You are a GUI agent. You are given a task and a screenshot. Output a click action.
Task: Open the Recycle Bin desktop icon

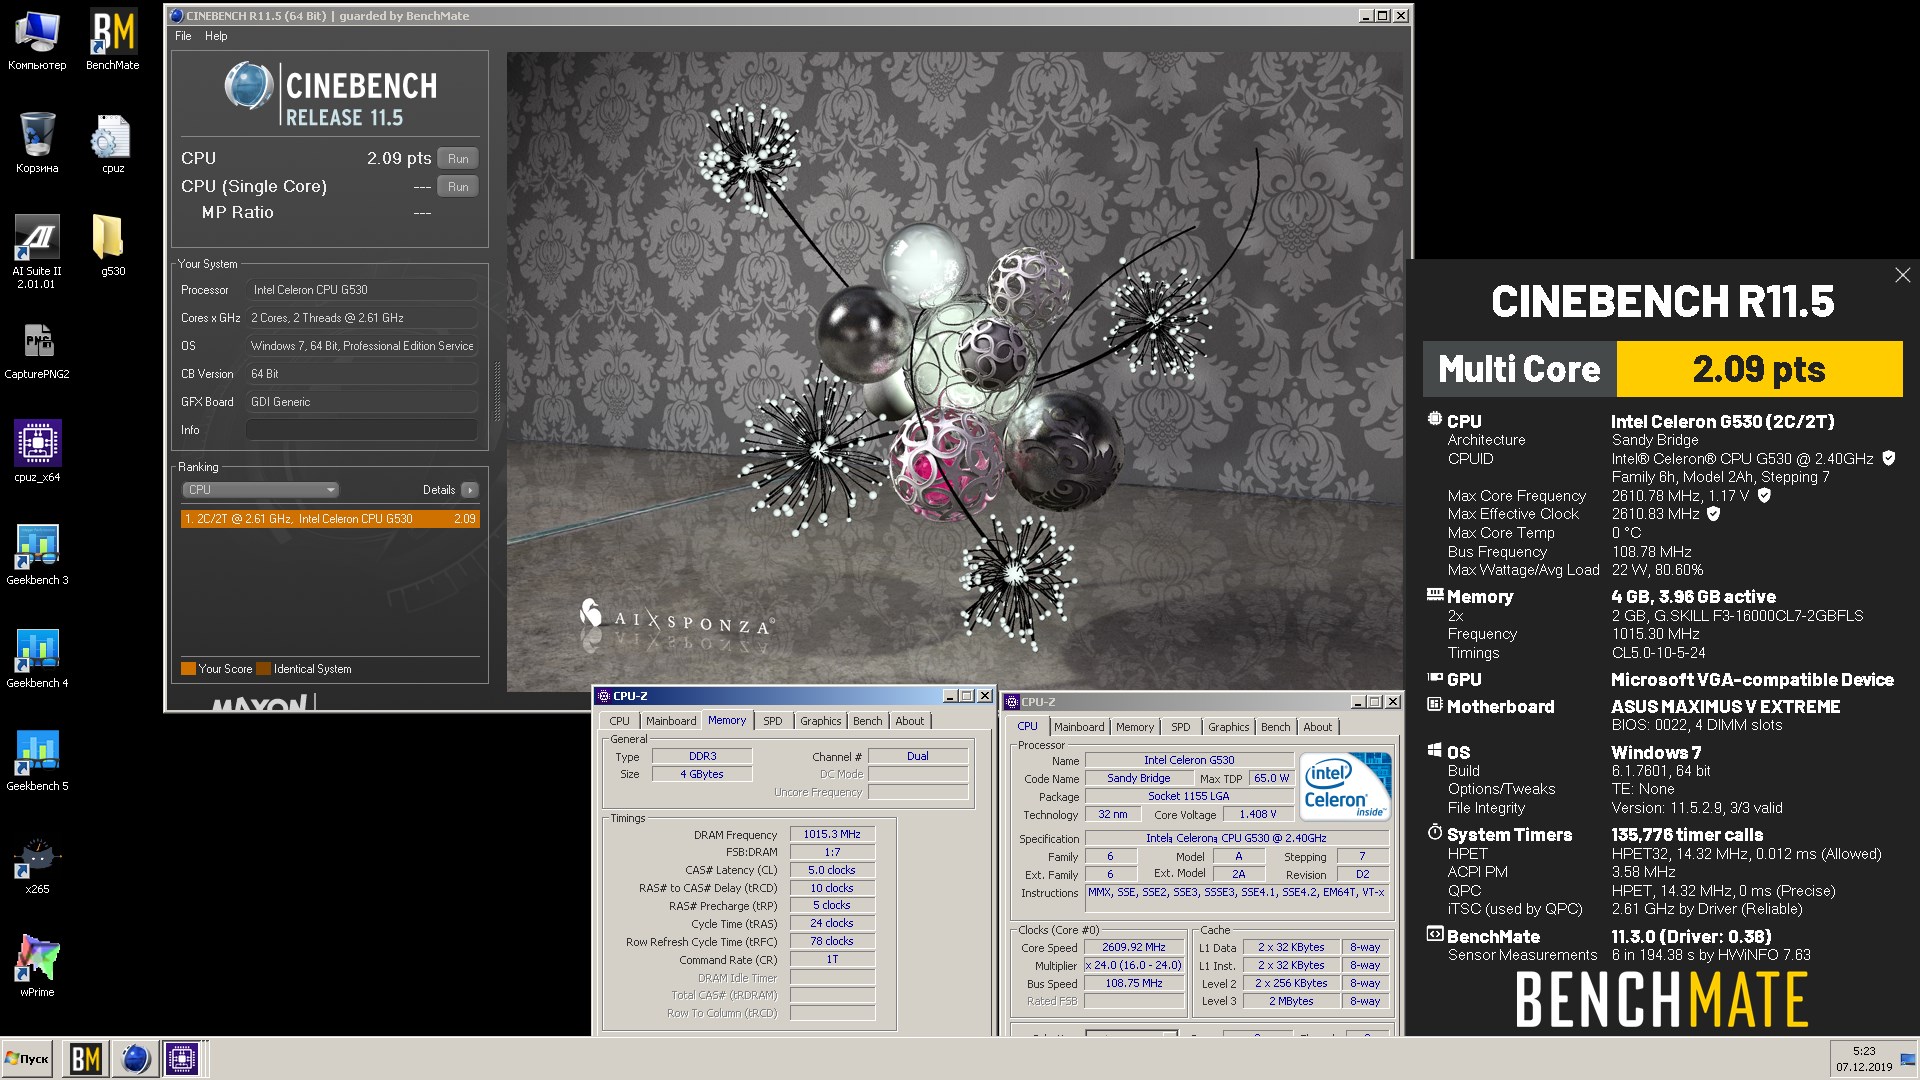click(37, 143)
